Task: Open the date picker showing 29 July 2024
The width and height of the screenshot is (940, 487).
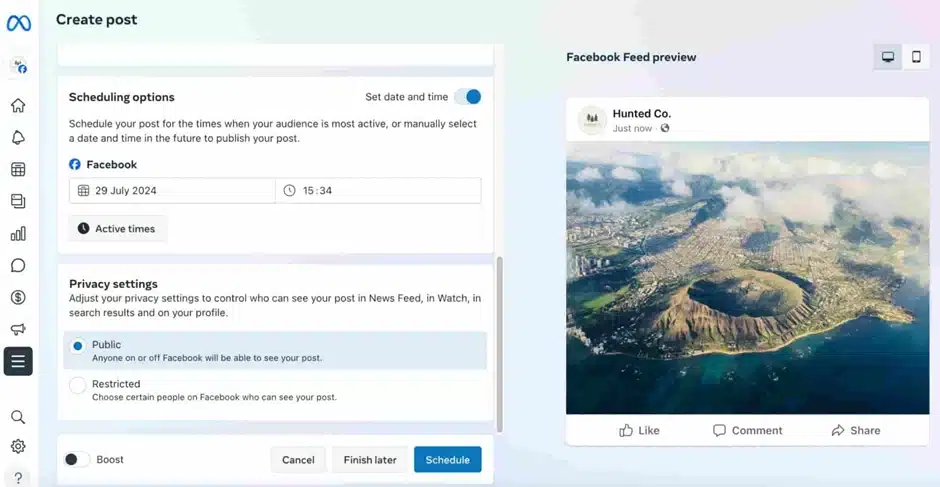Action: (172, 191)
